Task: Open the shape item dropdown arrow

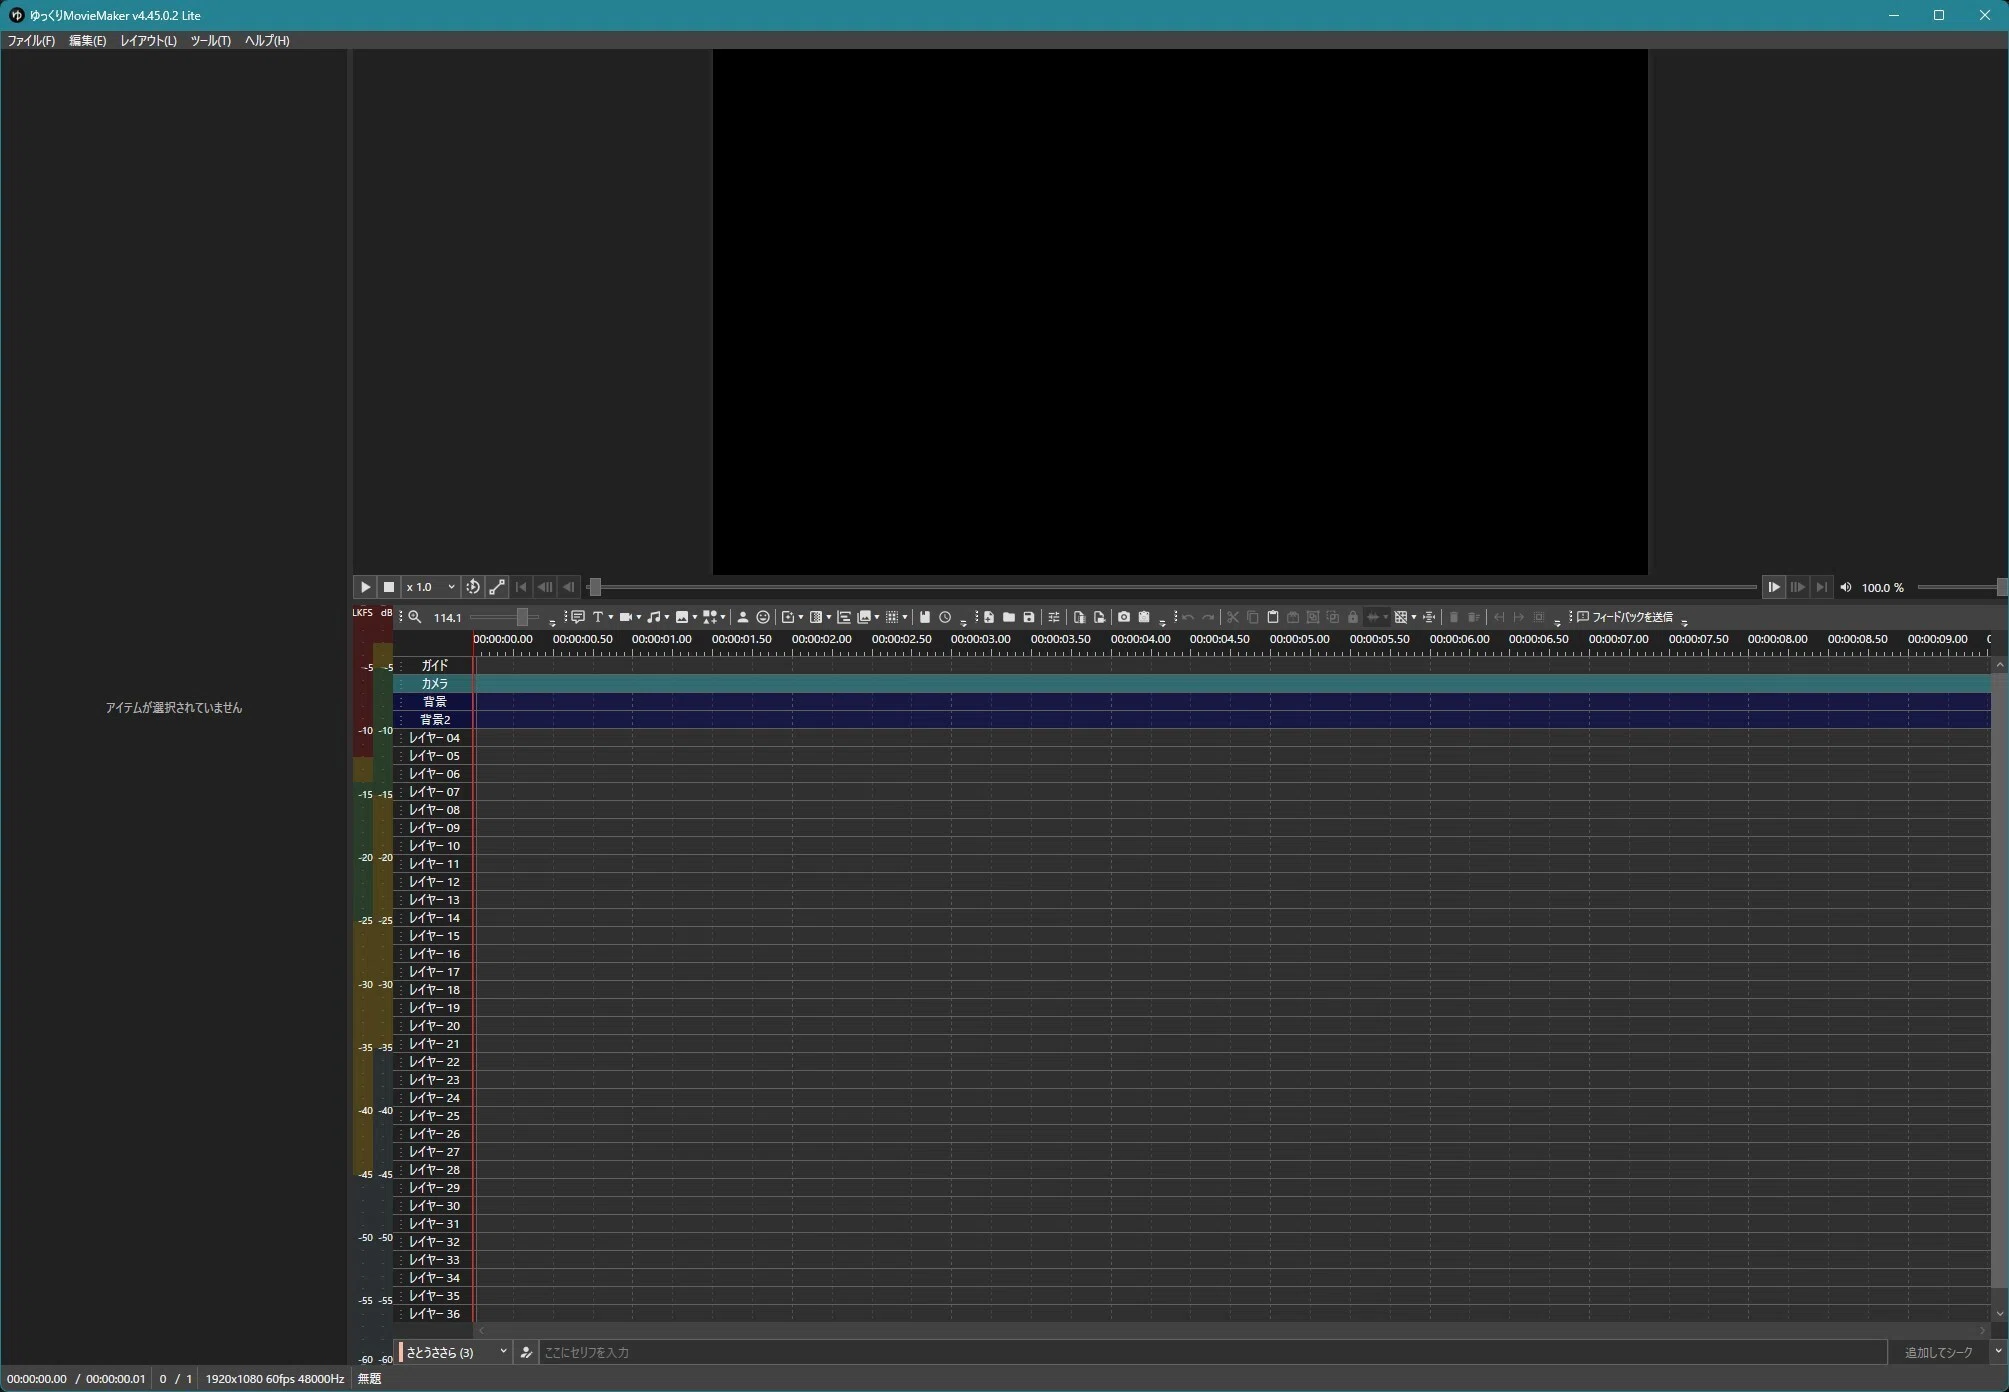Action: pyautogui.click(x=723, y=617)
